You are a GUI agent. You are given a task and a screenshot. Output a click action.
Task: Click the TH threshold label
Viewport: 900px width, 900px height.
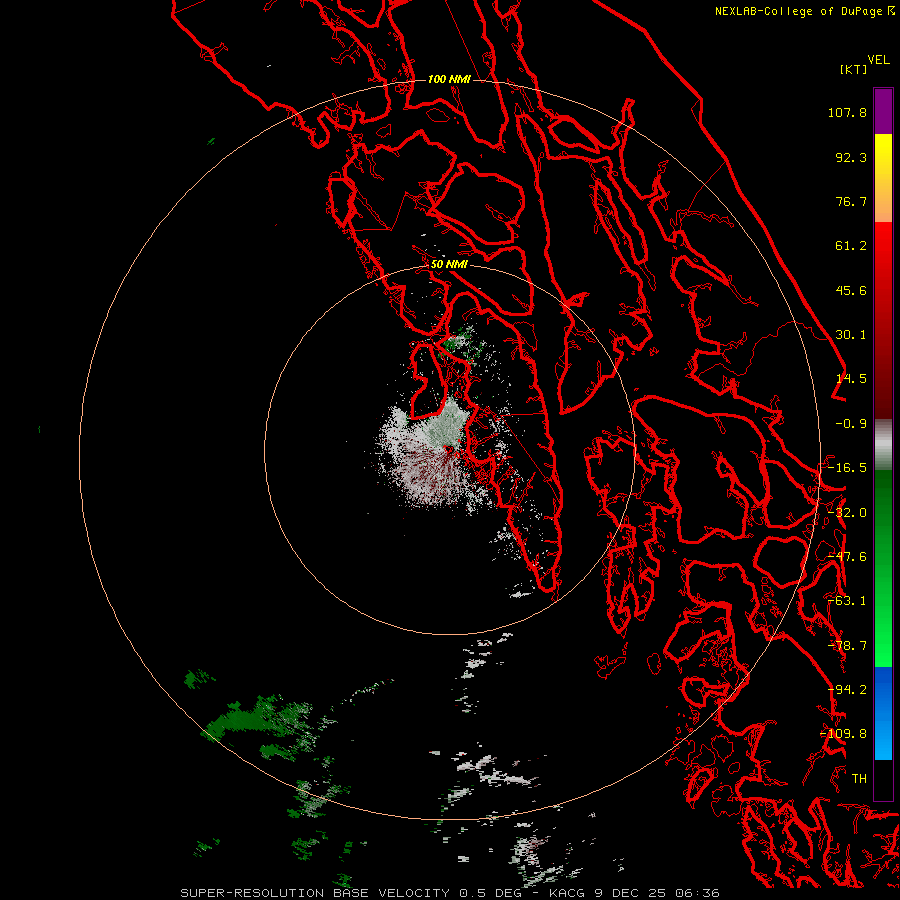coord(859,779)
